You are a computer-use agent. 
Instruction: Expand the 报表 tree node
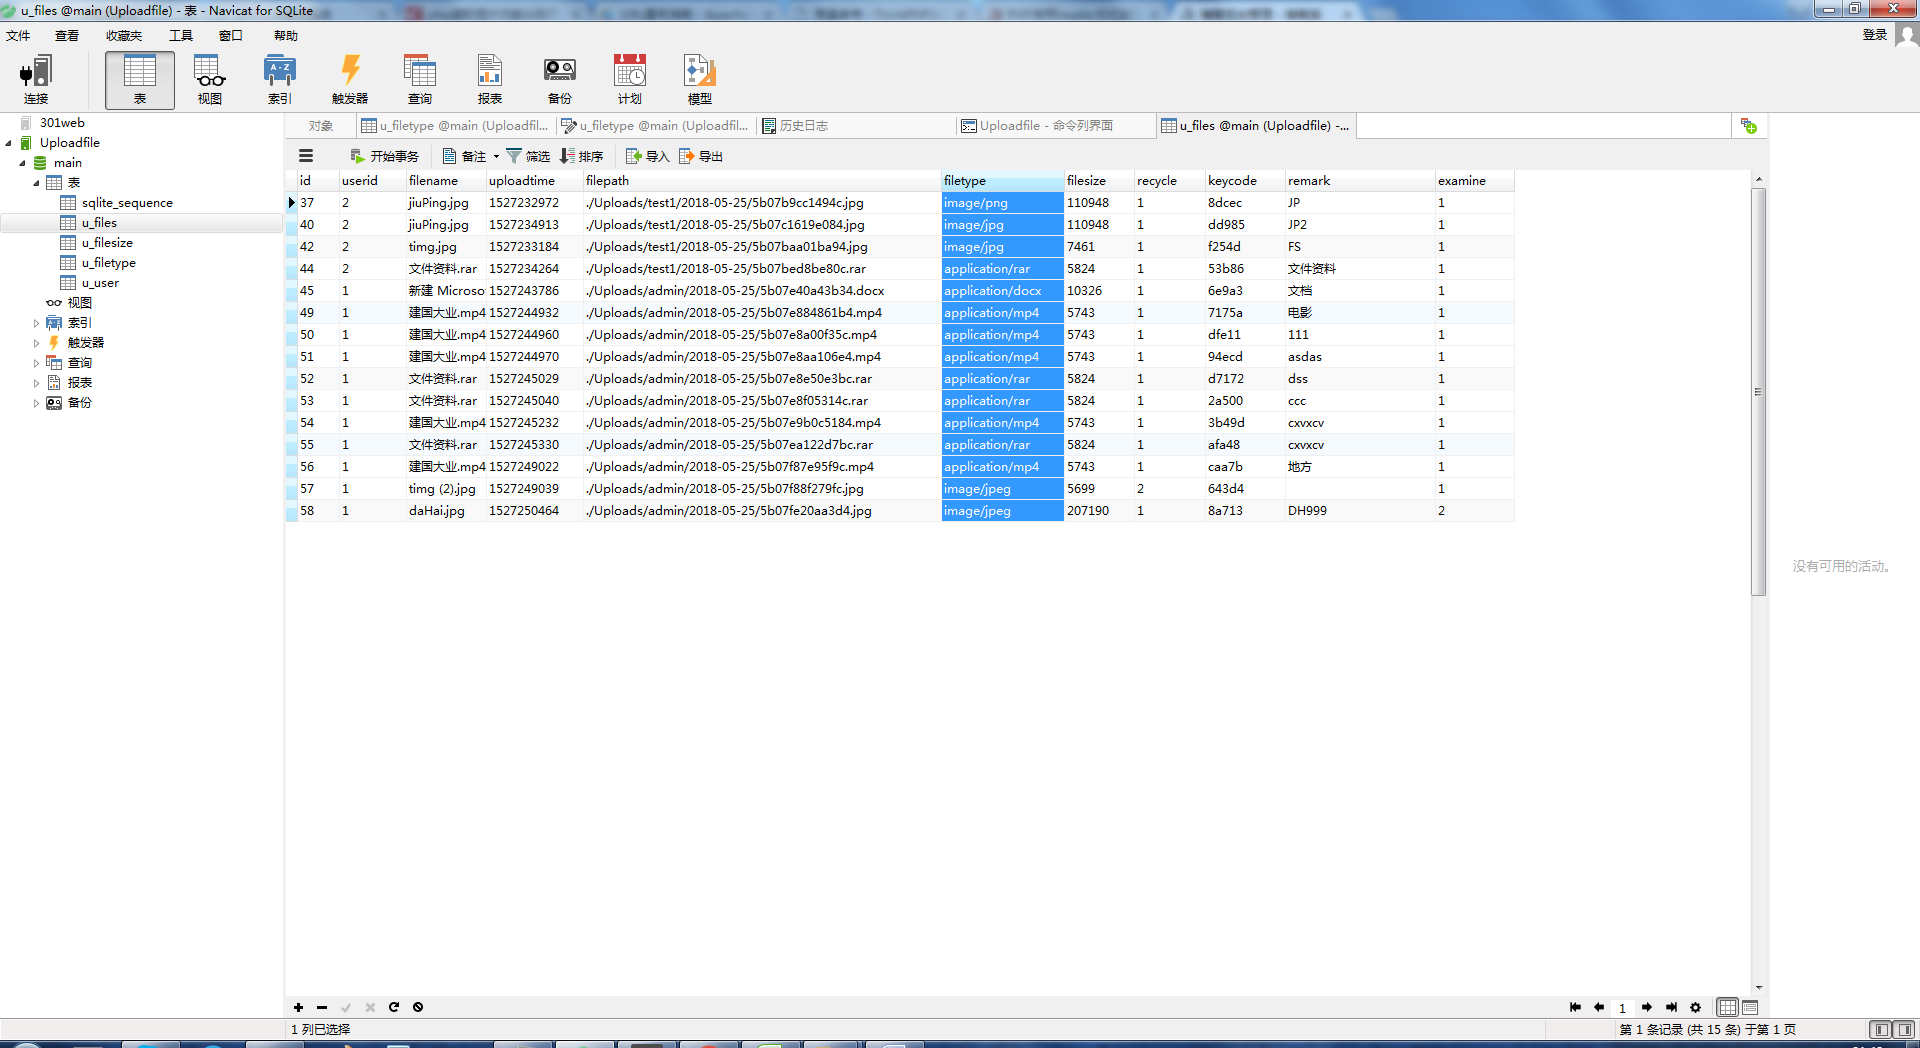tap(37, 383)
